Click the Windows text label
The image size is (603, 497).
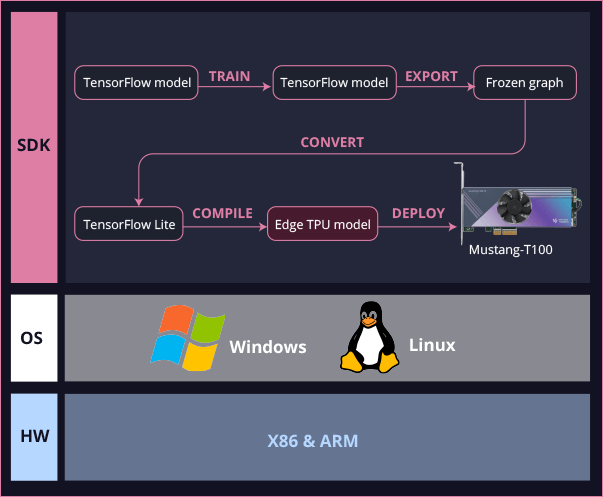pyautogui.click(x=267, y=347)
